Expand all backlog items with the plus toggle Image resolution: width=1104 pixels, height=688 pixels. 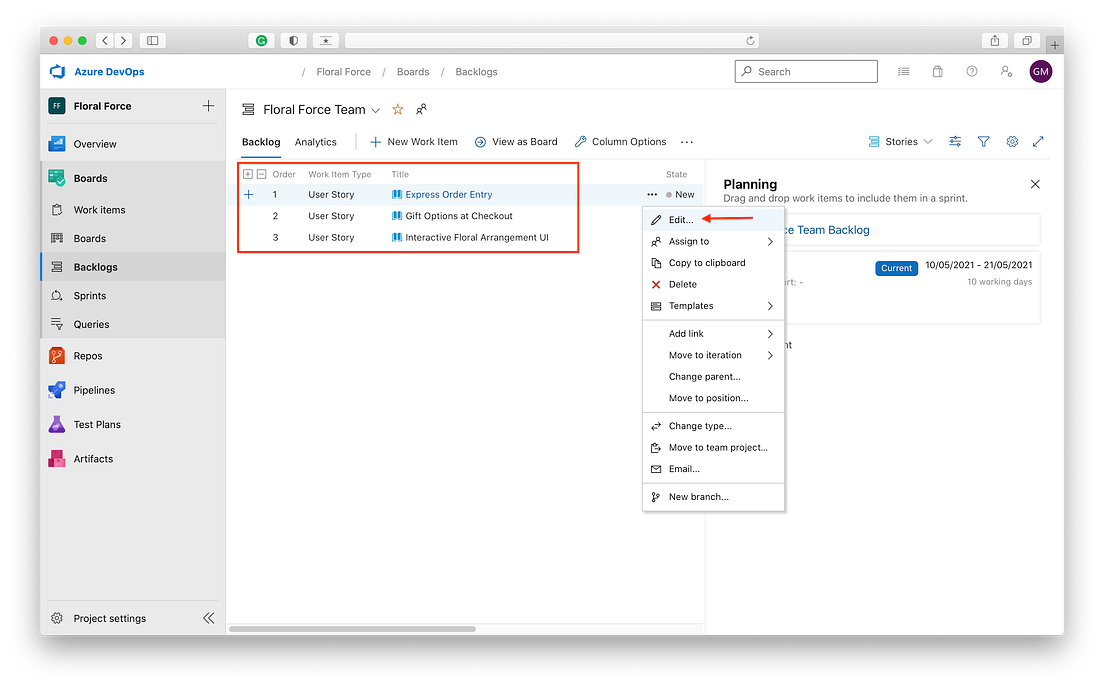coord(248,174)
